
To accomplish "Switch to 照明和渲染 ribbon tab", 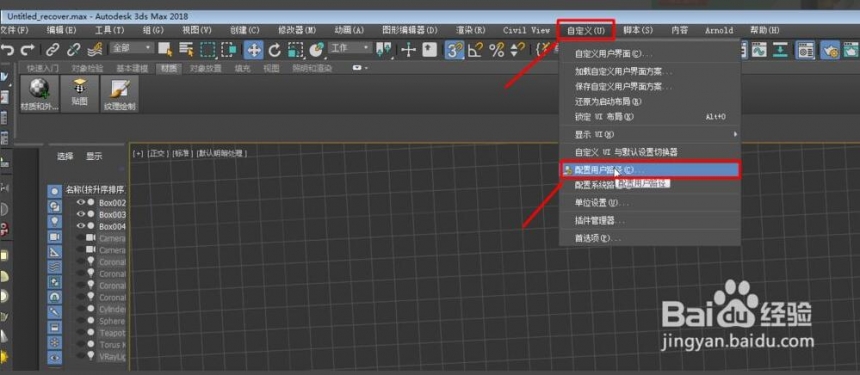I will [313, 69].
